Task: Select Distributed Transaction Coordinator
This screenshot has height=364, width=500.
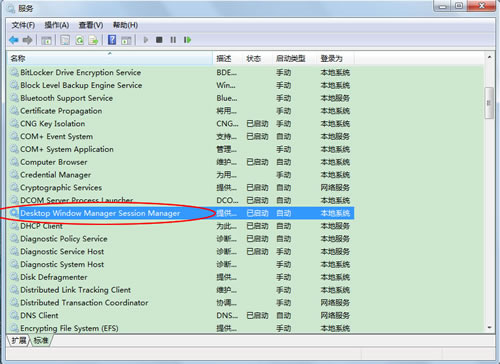Action: click(x=180, y=303)
